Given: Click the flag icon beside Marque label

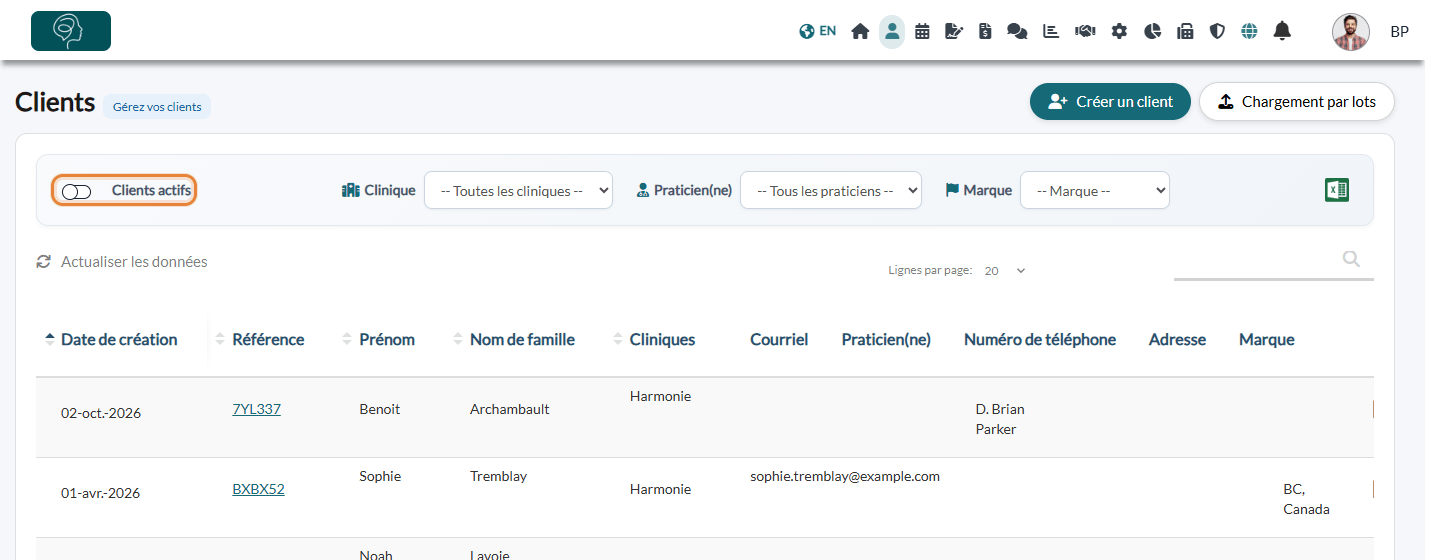Looking at the screenshot, I should (952, 190).
